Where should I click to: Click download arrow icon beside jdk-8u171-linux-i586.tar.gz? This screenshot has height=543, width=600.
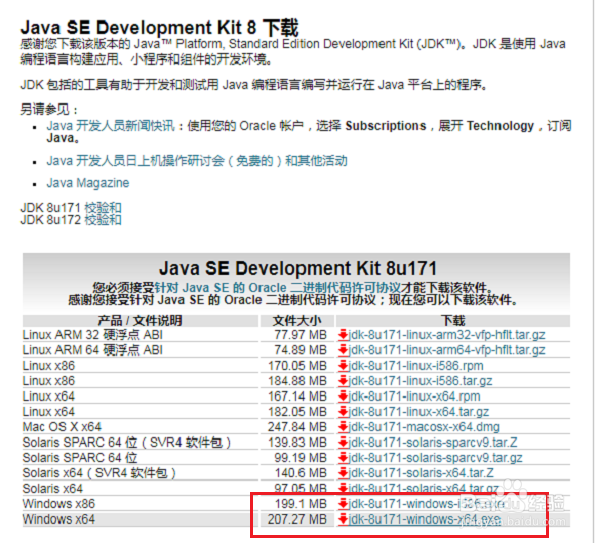[x=343, y=381]
